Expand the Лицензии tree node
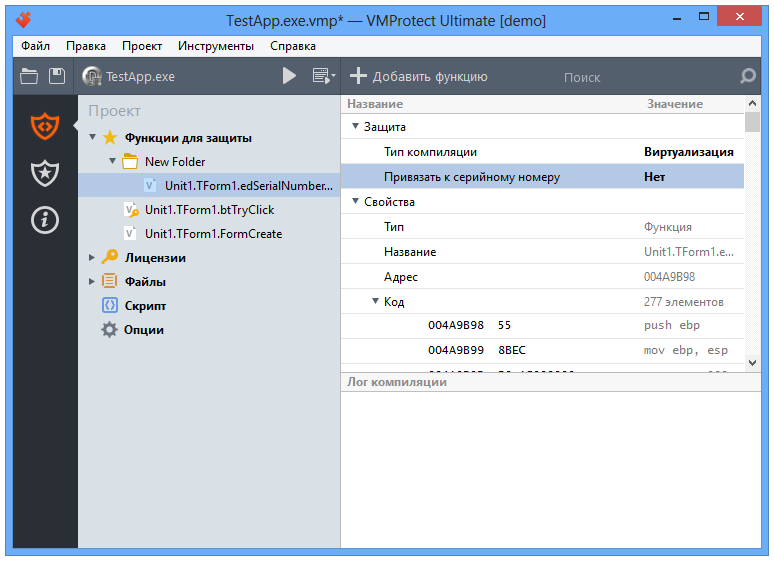The image size is (774, 561). tap(91, 257)
